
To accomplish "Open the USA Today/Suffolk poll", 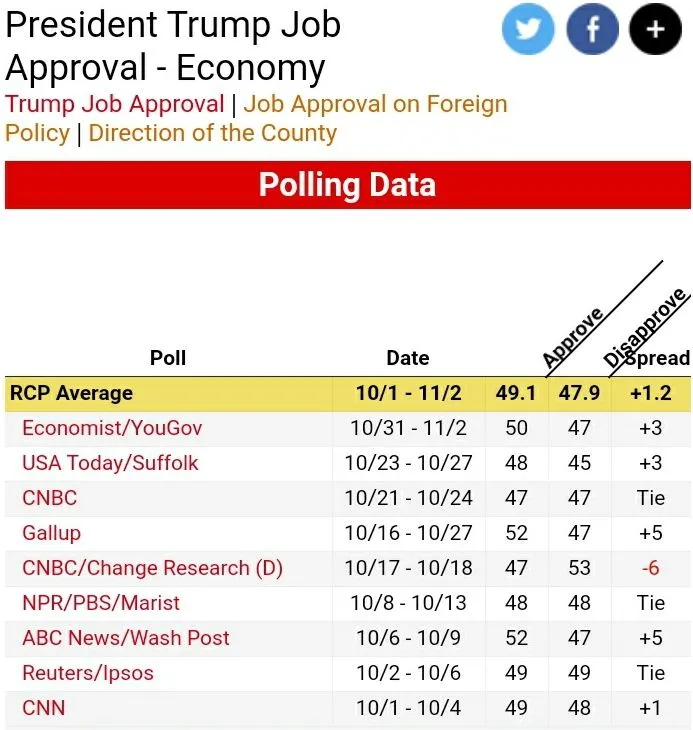I will coord(110,463).
